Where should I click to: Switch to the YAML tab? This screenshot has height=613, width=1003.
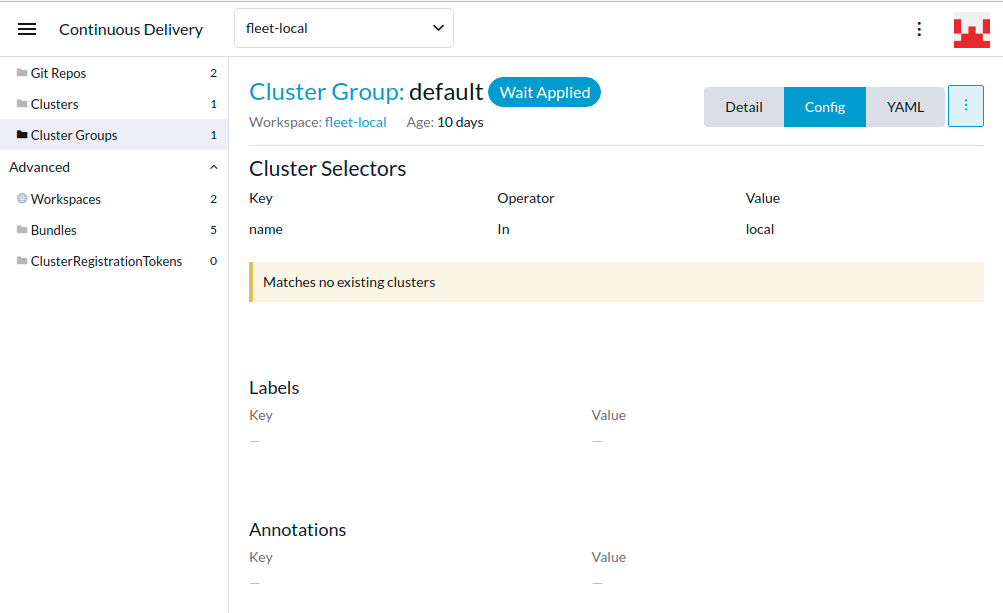[x=905, y=106]
